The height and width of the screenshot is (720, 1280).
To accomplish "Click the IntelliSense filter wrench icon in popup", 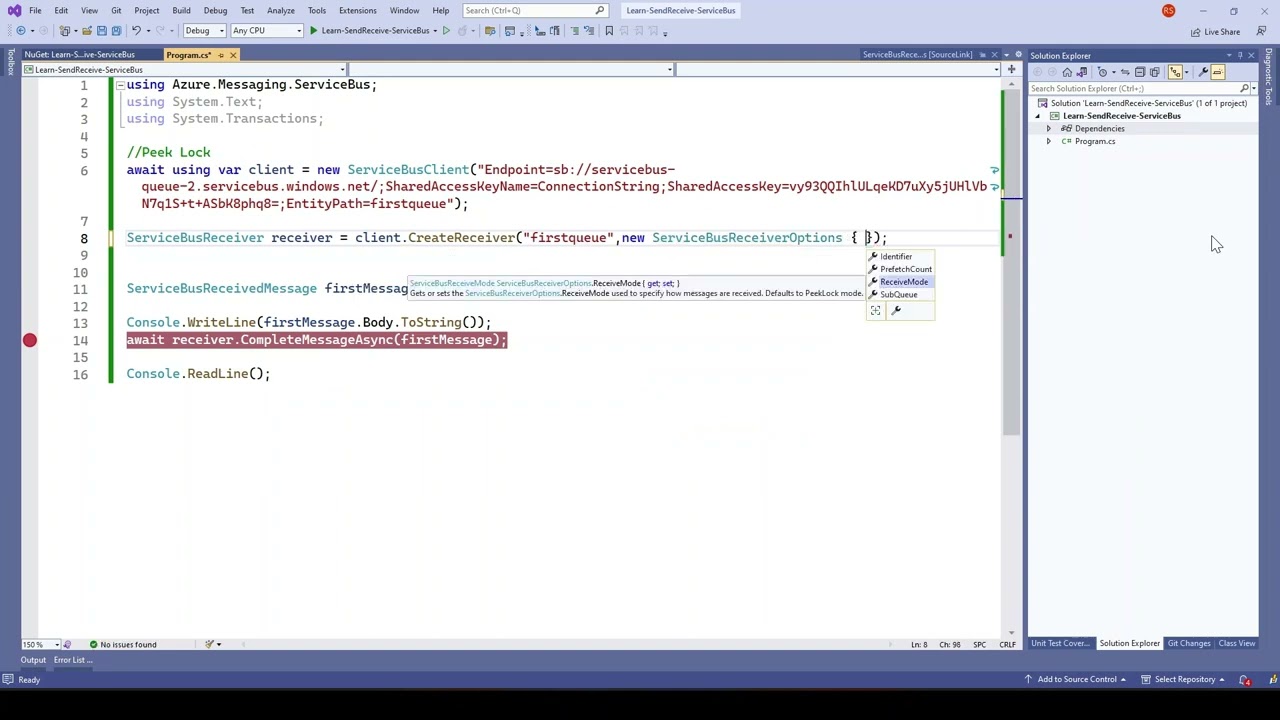I will [896, 311].
